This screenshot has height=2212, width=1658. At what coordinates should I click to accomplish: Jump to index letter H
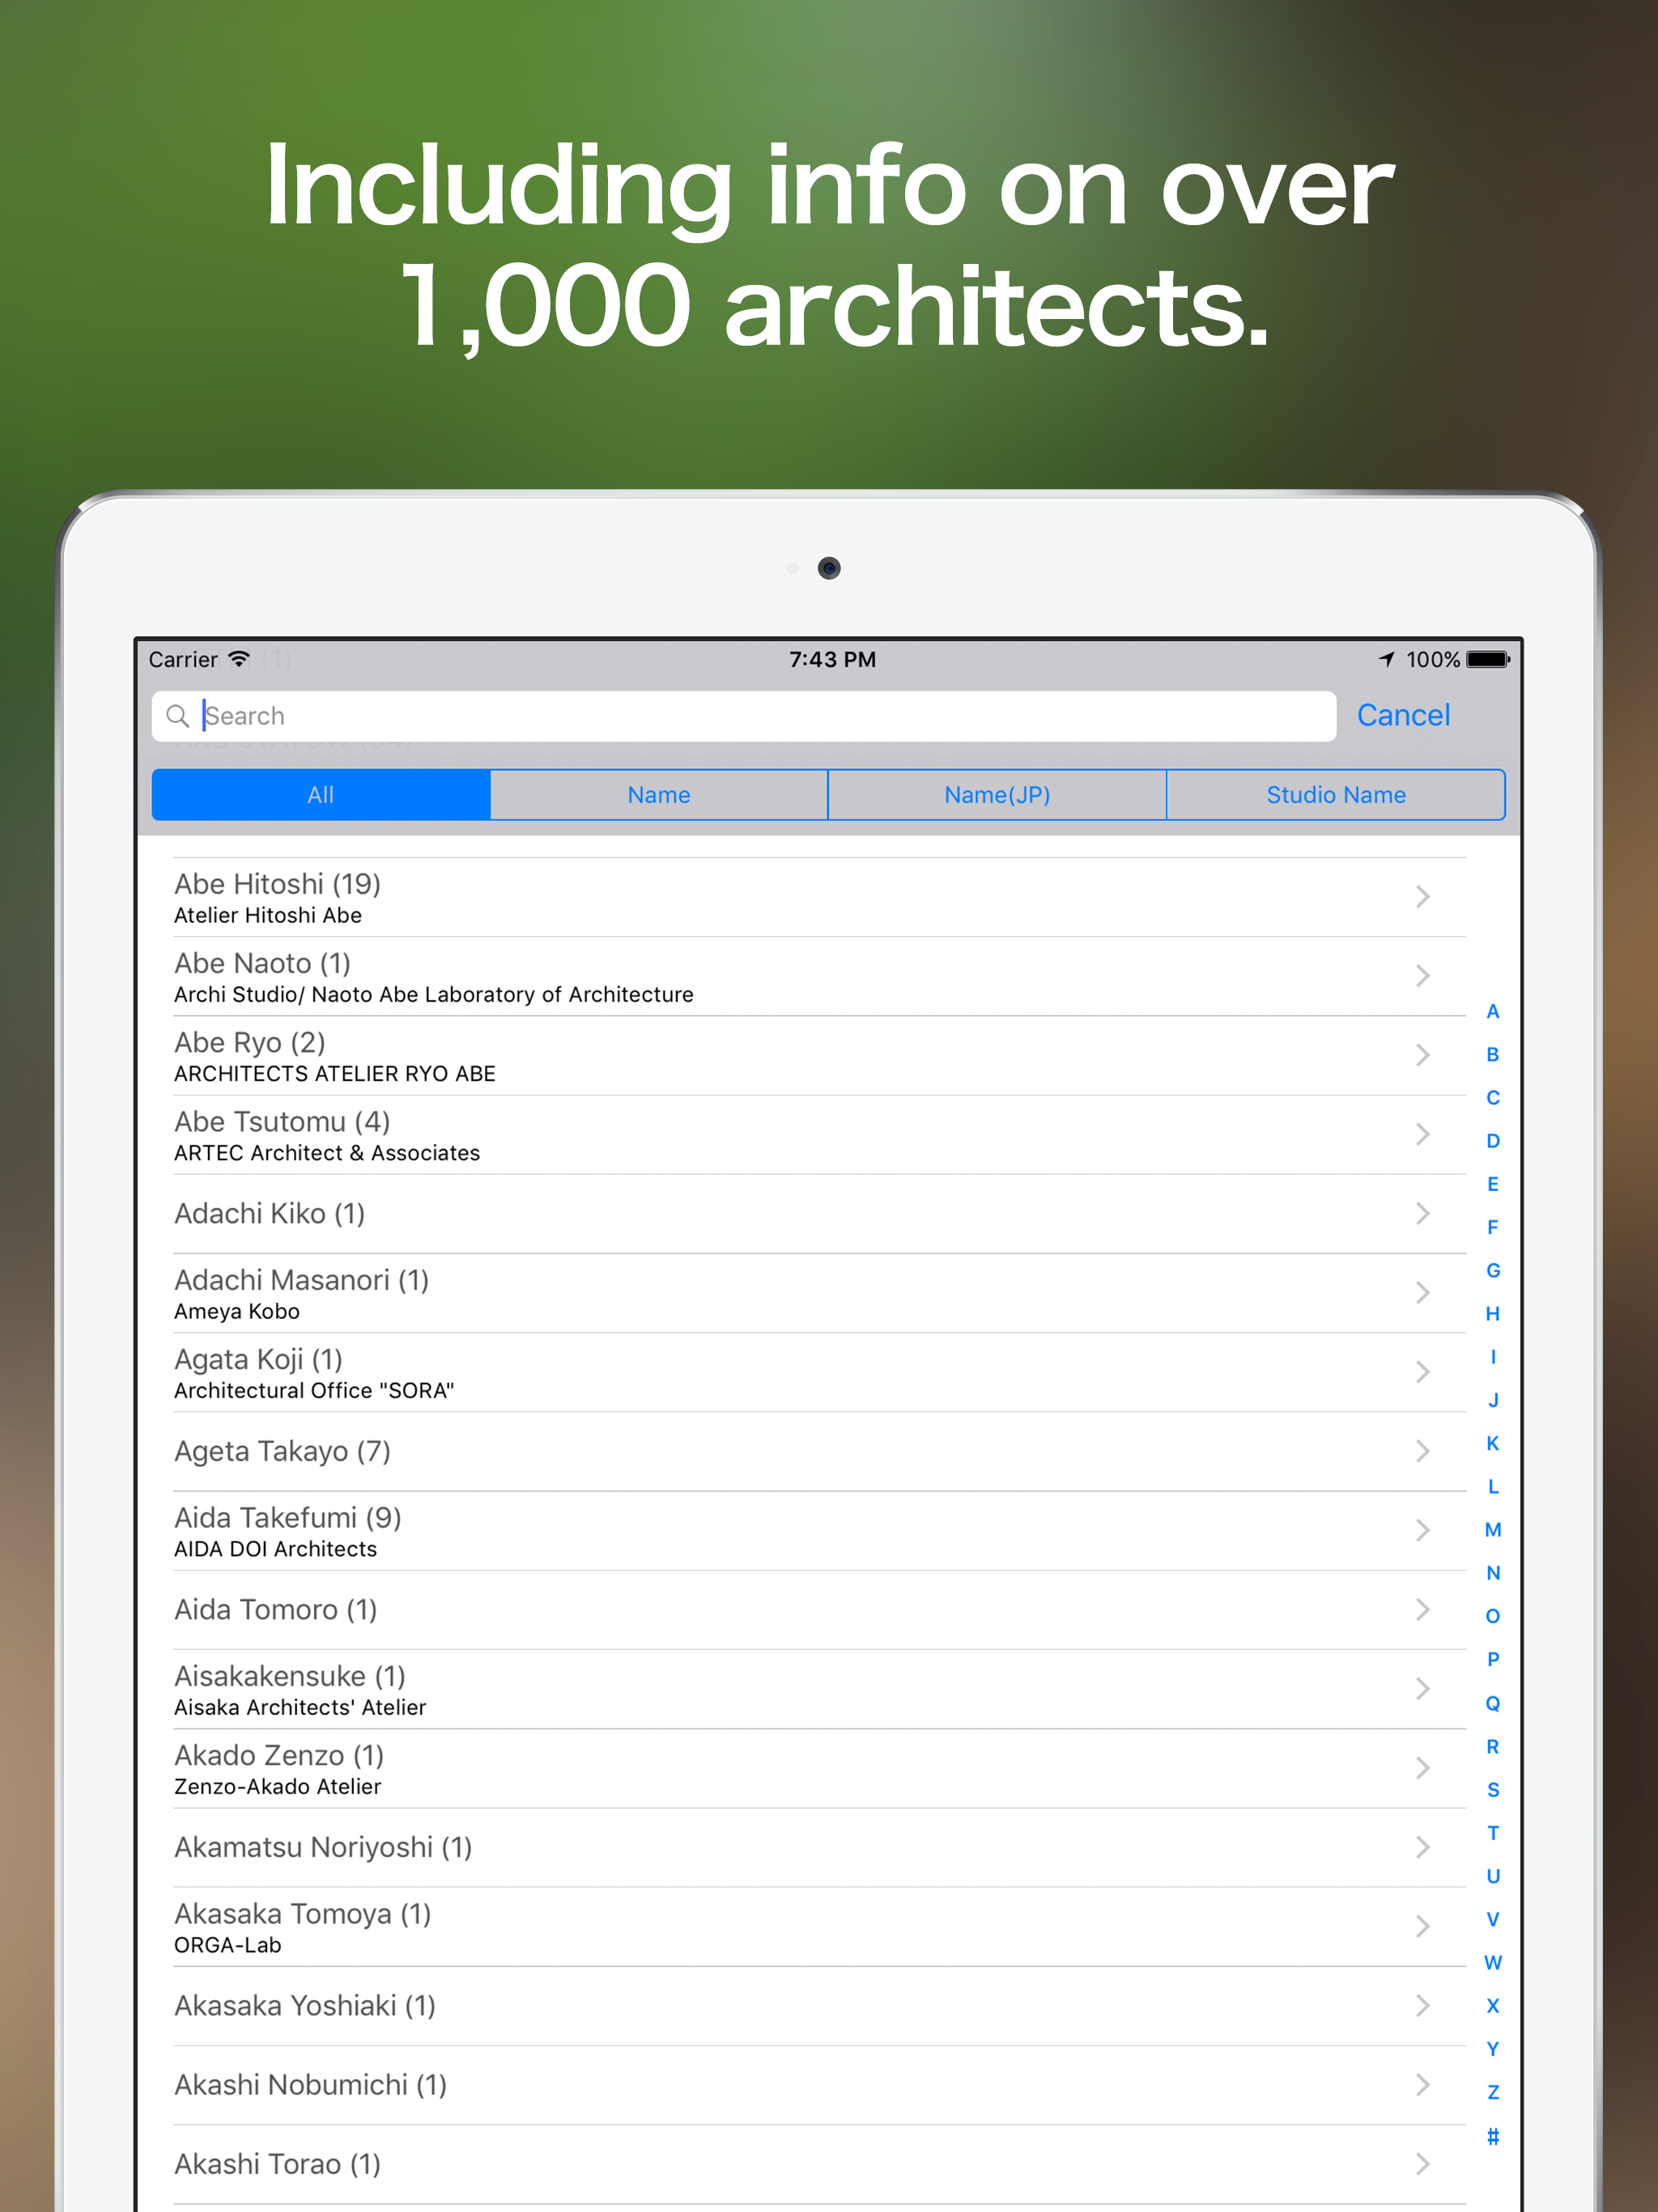1493,1313
